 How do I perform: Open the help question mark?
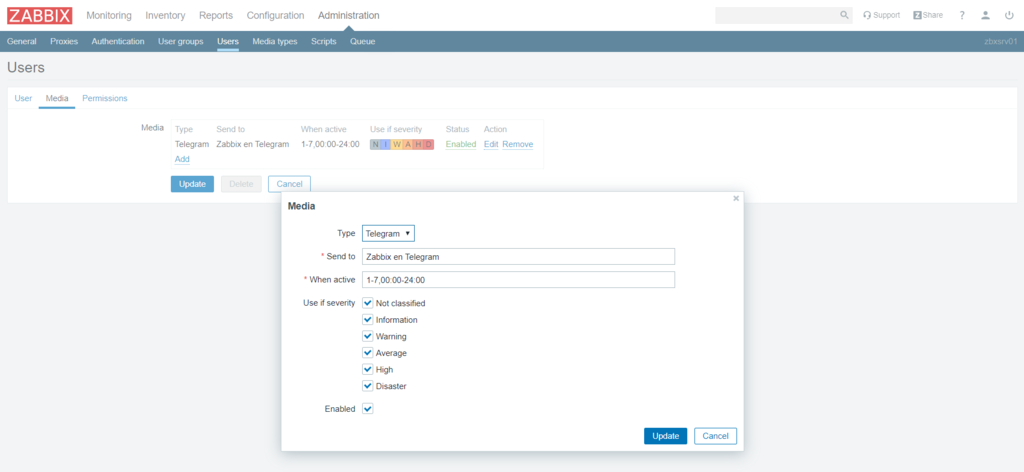(x=962, y=15)
